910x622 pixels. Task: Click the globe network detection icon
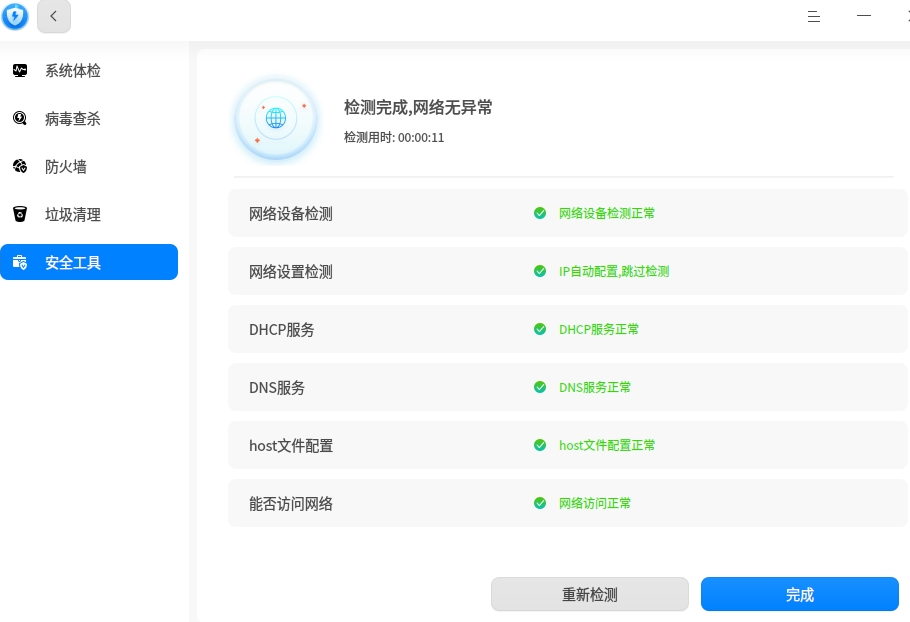click(276, 119)
